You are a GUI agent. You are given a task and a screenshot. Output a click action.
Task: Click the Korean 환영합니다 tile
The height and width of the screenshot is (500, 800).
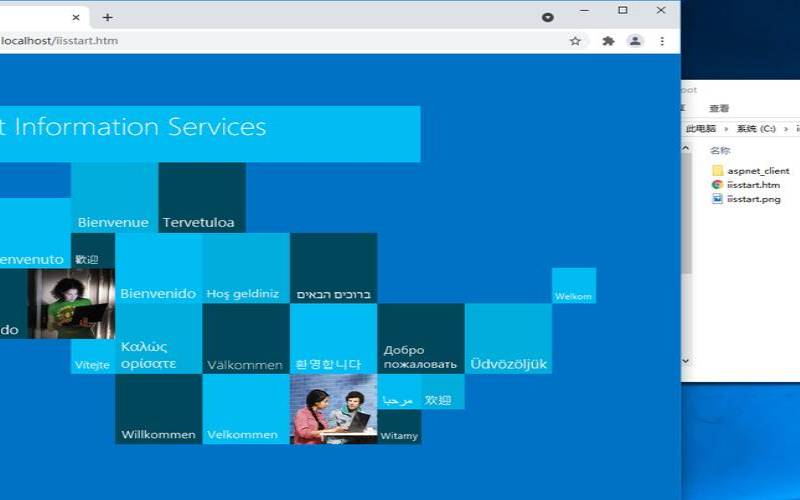point(334,339)
